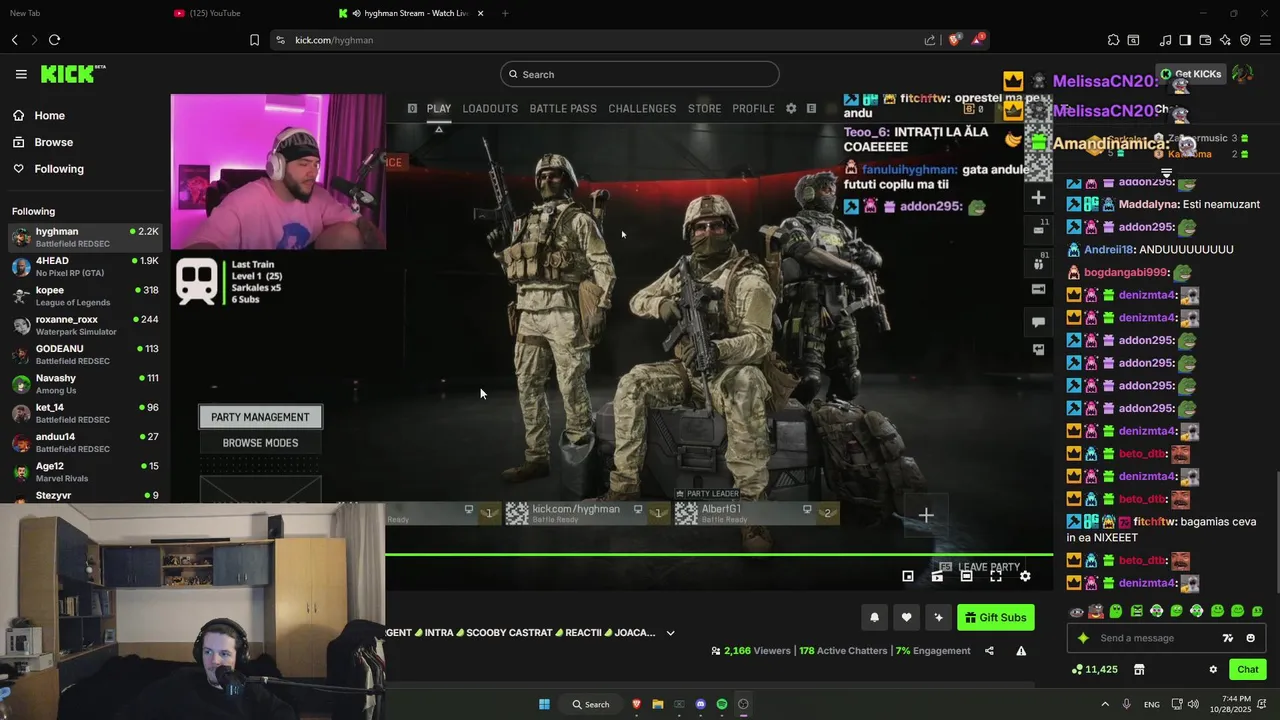
Task: Open a new browser tab with plus
Action: pos(505,13)
